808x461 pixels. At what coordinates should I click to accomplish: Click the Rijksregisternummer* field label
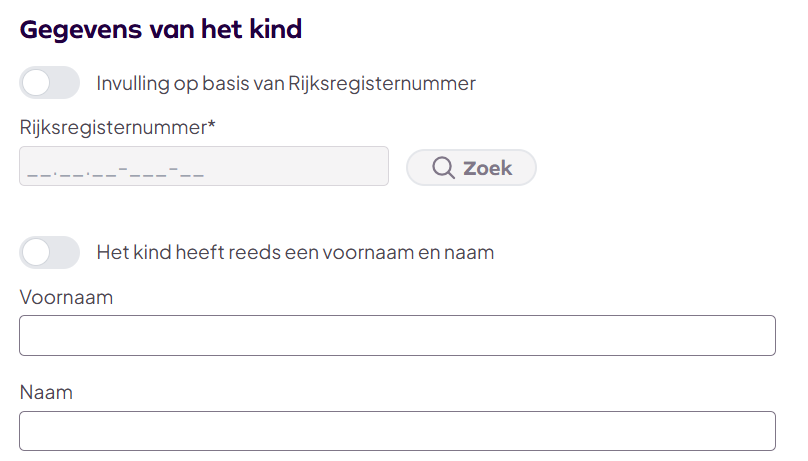click(113, 127)
